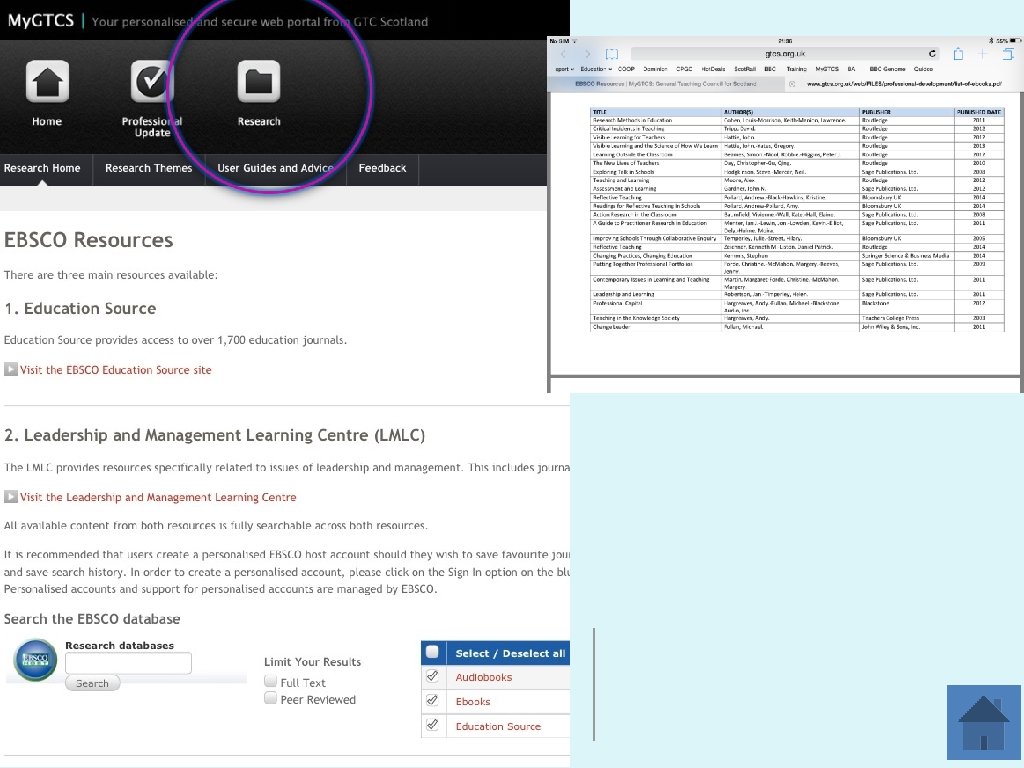Image resolution: width=1024 pixels, height=768 pixels.
Task: Tap the Safari share icon
Action: [958, 54]
